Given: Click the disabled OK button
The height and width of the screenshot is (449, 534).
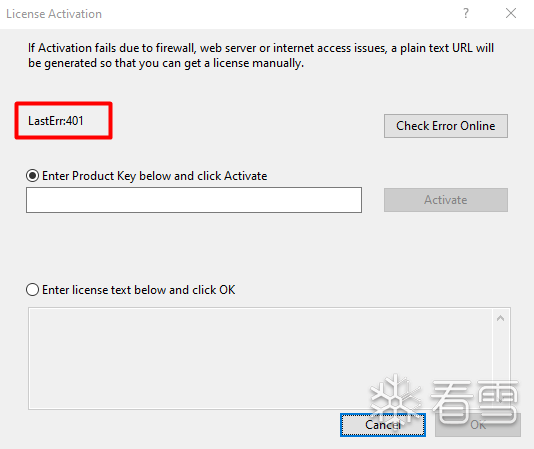Looking at the screenshot, I should click(478, 424).
